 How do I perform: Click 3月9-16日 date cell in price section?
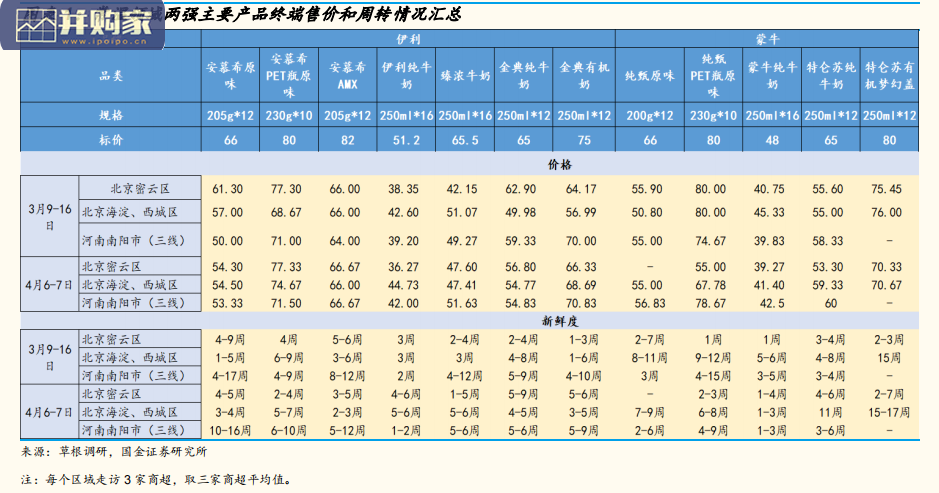coord(50,216)
